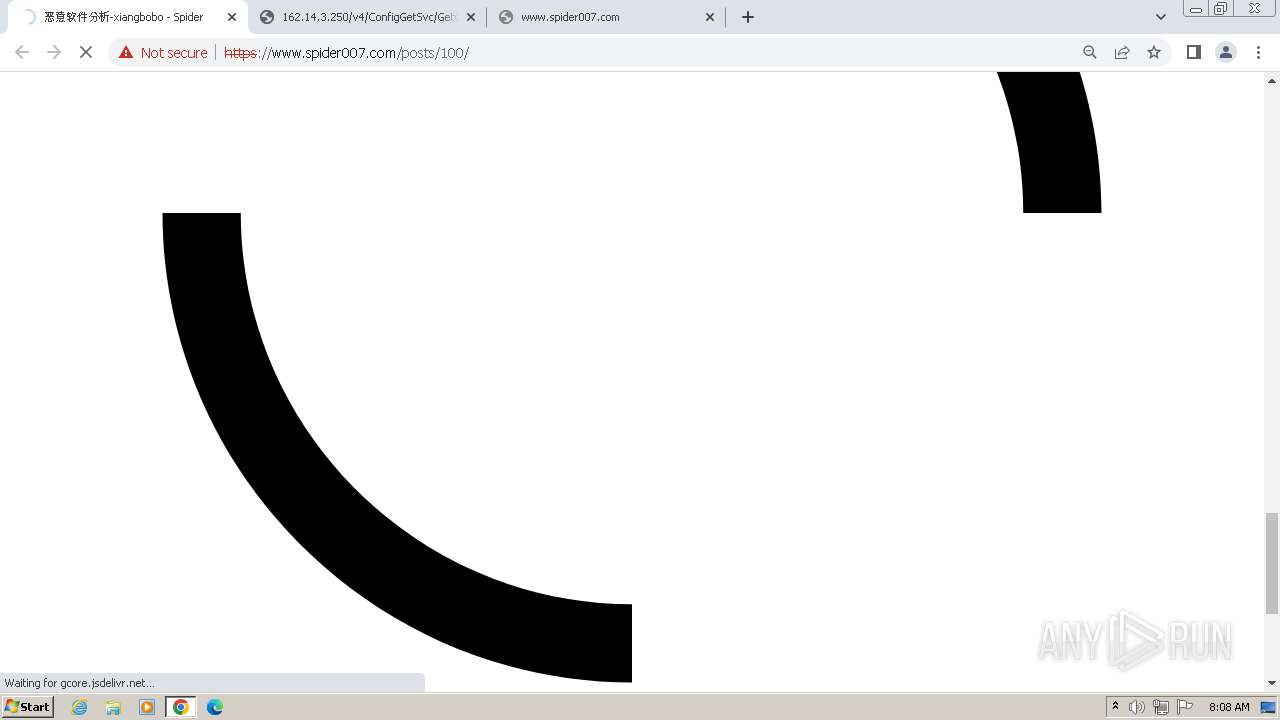The image size is (1280, 720).
Task: Close the 162.14.3.250 tab
Action: (x=471, y=17)
